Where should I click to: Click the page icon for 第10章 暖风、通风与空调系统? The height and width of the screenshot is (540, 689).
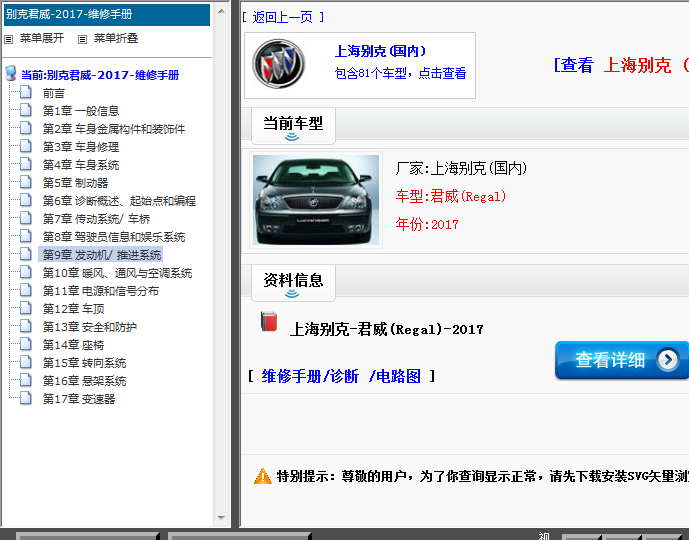coord(26,272)
